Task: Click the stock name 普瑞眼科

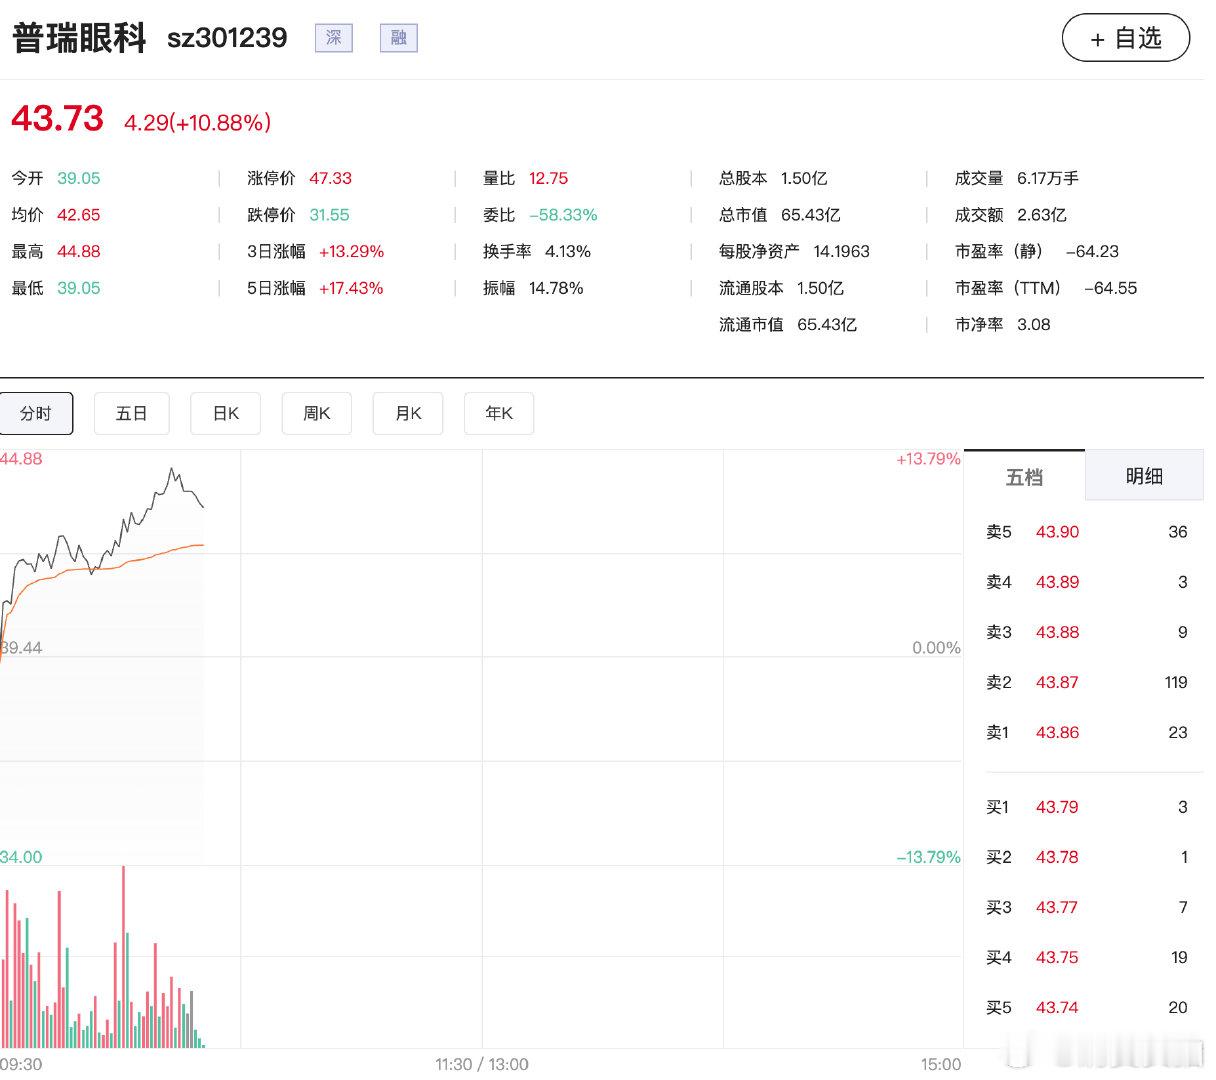Action: 79,38
